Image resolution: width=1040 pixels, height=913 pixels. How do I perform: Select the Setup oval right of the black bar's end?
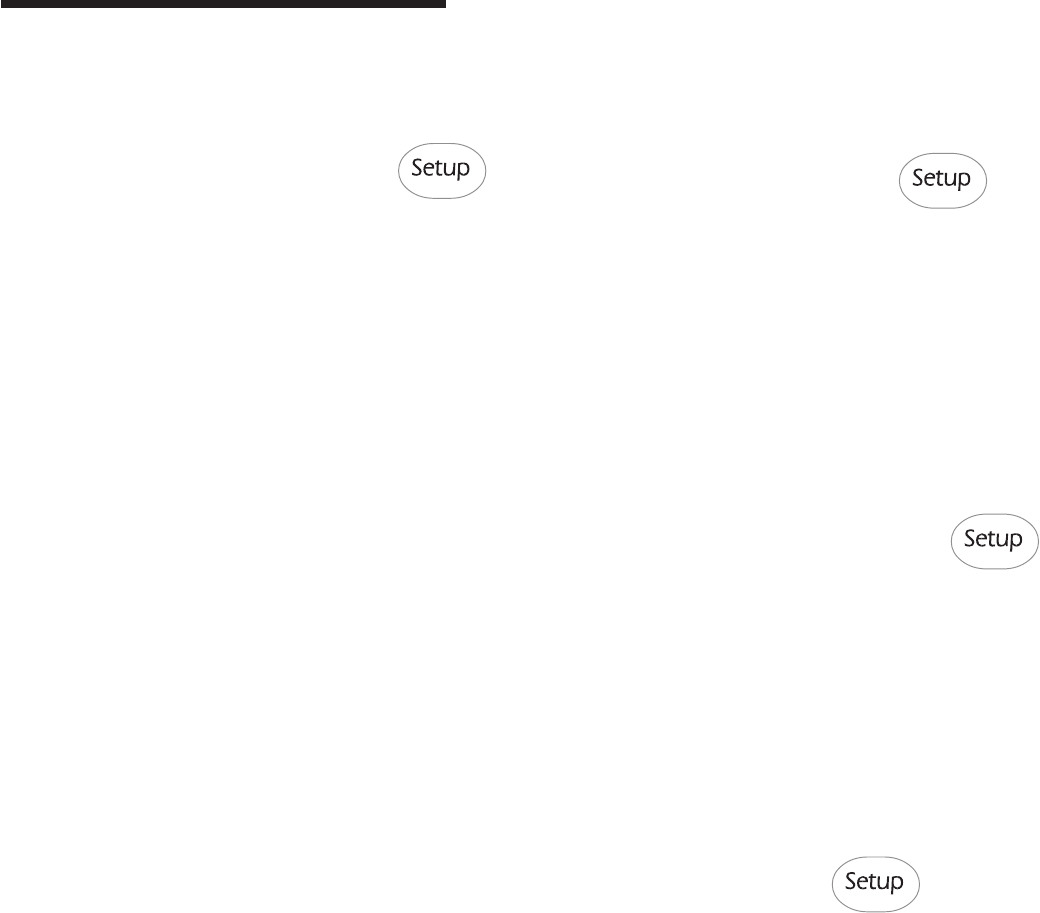(x=442, y=171)
